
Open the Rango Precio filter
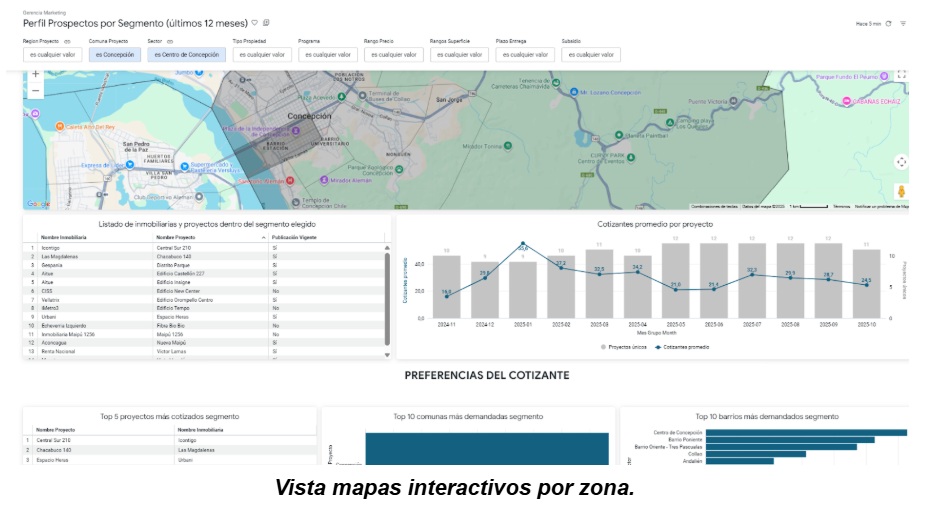click(394, 55)
